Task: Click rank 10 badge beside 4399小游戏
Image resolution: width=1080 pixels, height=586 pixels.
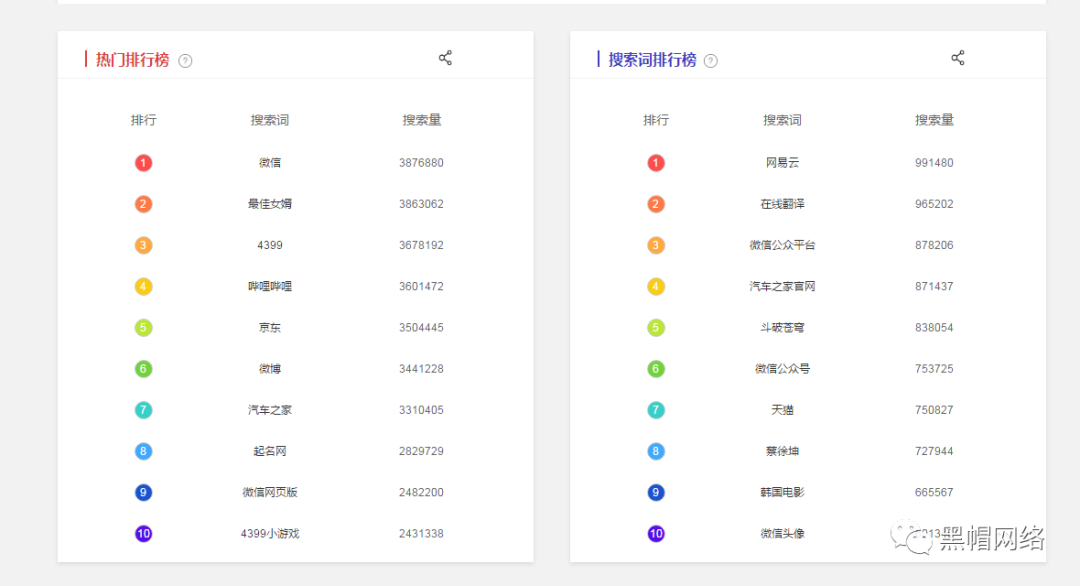Action: pyautogui.click(x=143, y=534)
